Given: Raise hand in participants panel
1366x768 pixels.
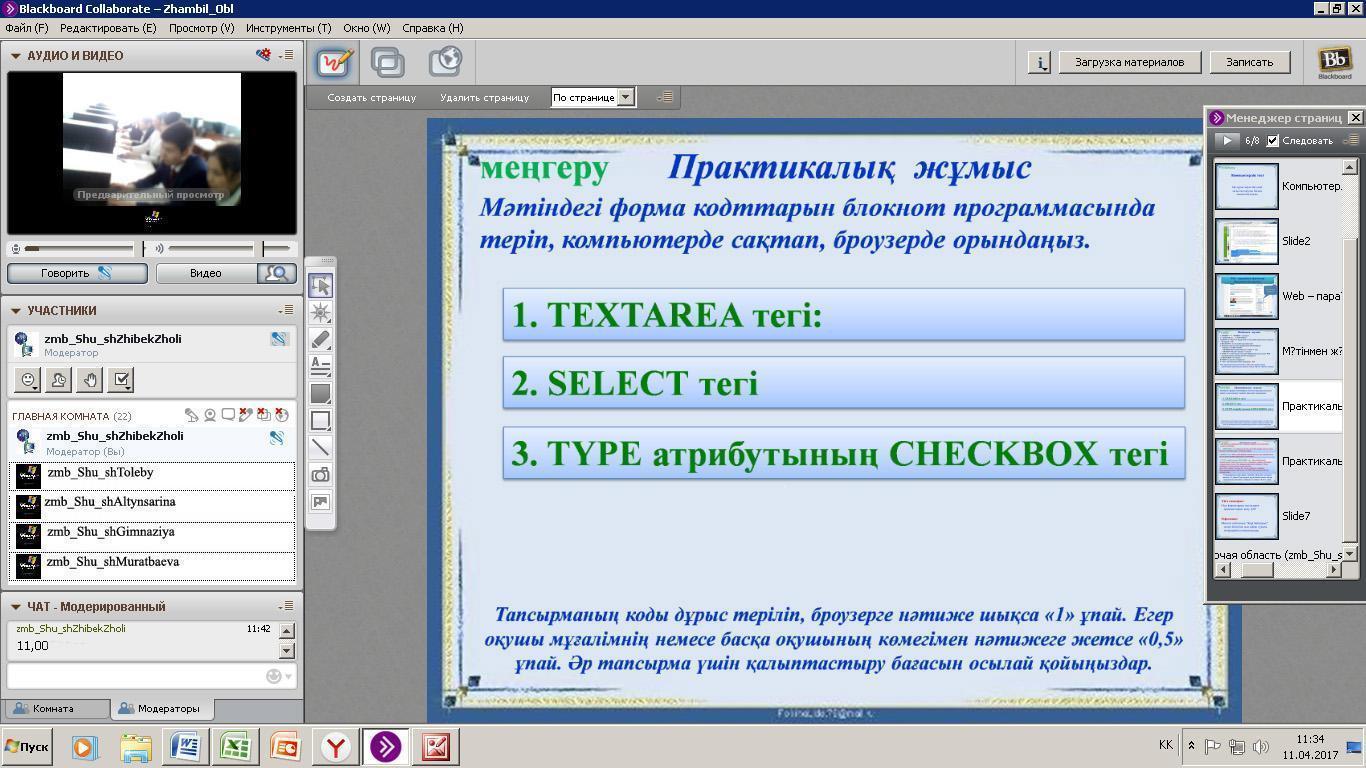Looking at the screenshot, I should 90,380.
